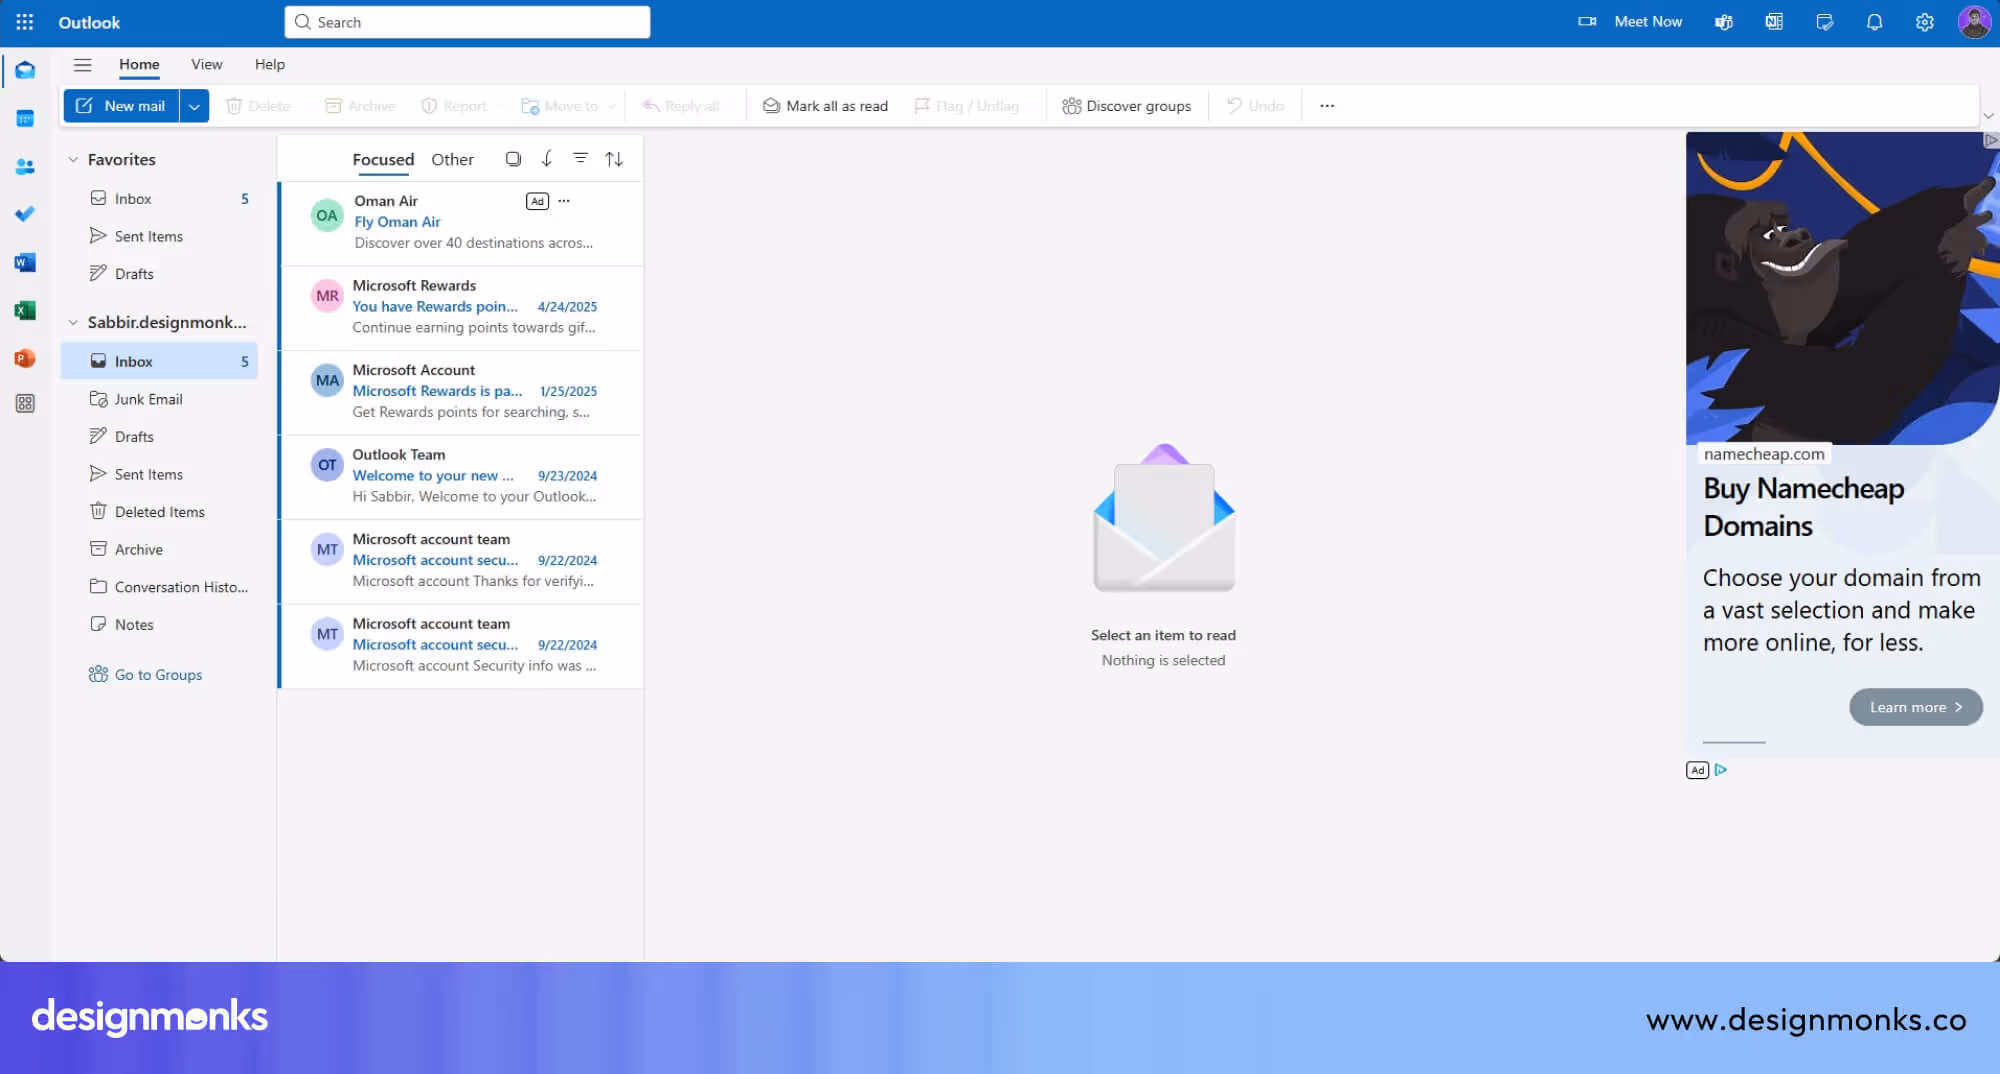Jump to message list down-arrow icon
Image resolution: width=2000 pixels, height=1074 pixels.
pyautogui.click(x=547, y=159)
